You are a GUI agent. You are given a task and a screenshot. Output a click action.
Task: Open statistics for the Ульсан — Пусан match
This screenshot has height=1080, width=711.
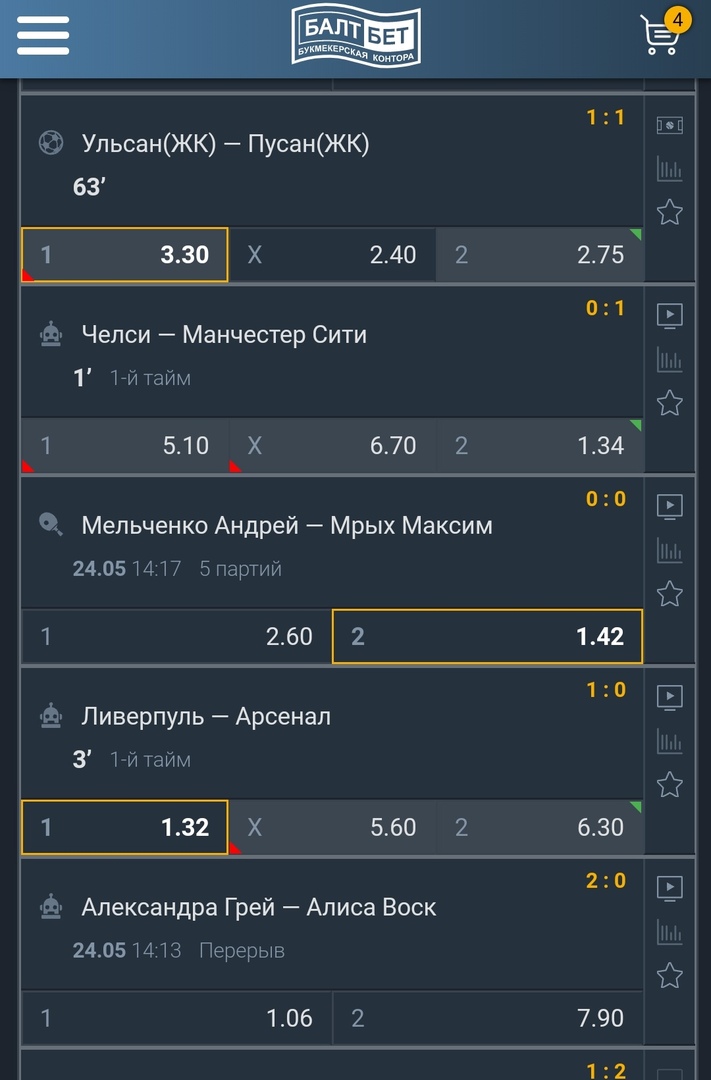670,168
